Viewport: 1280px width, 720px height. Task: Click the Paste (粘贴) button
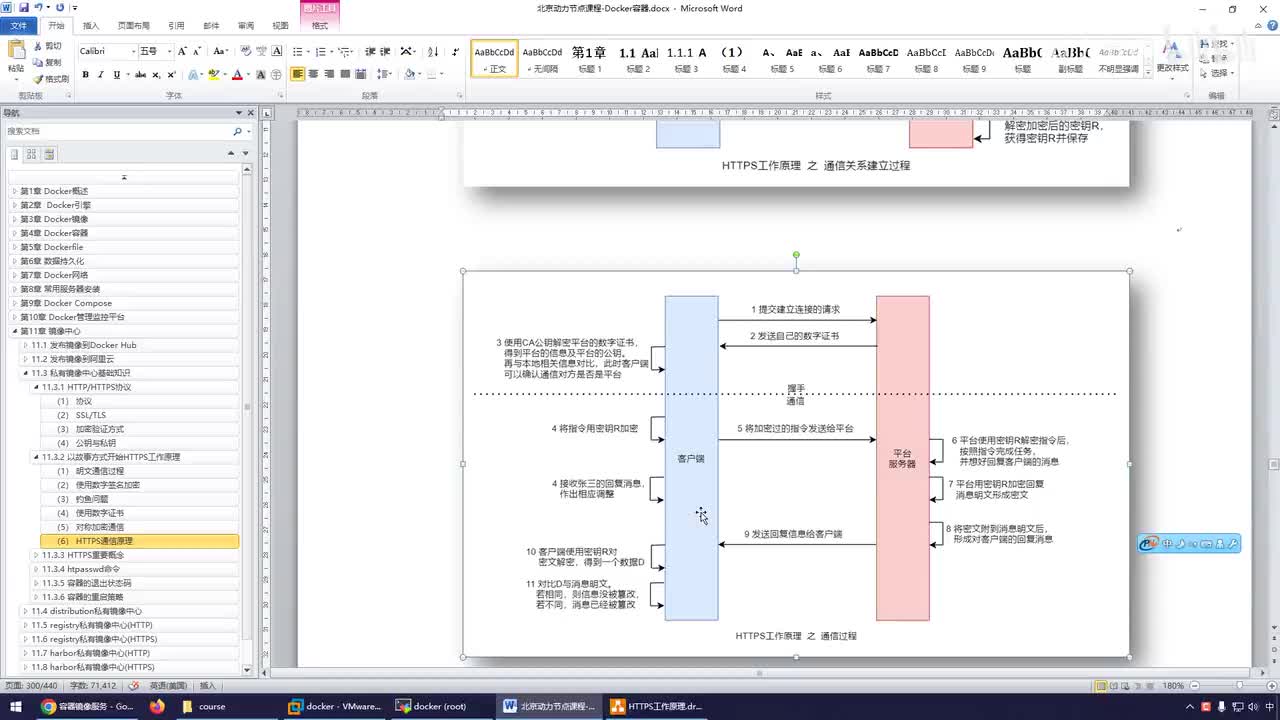[x=16, y=58]
